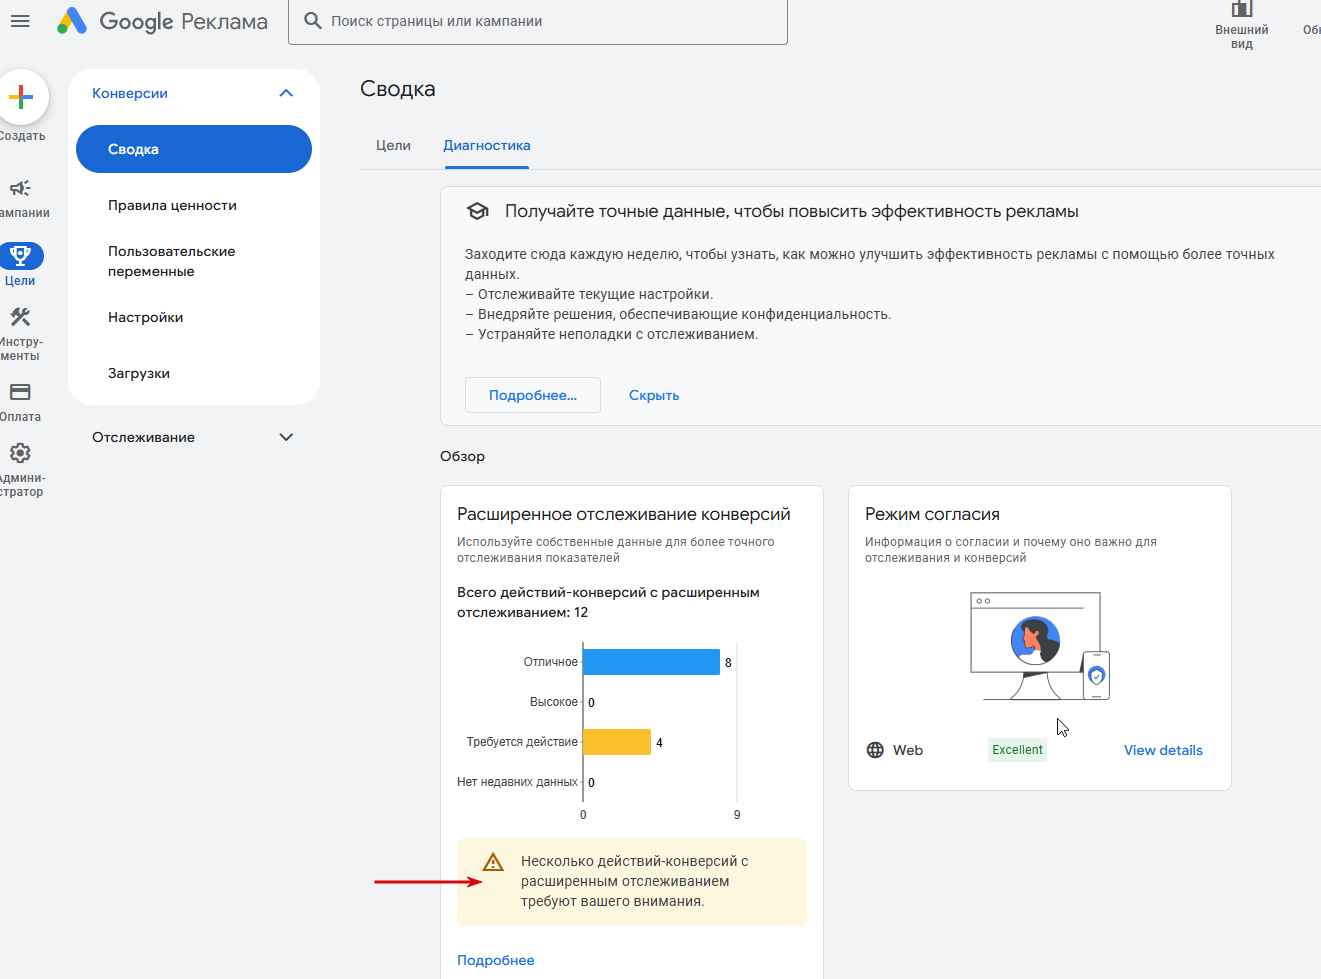This screenshot has height=979, width=1321.
Task: Open Инструменты wrench icon in sidebar
Action: (20, 318)
